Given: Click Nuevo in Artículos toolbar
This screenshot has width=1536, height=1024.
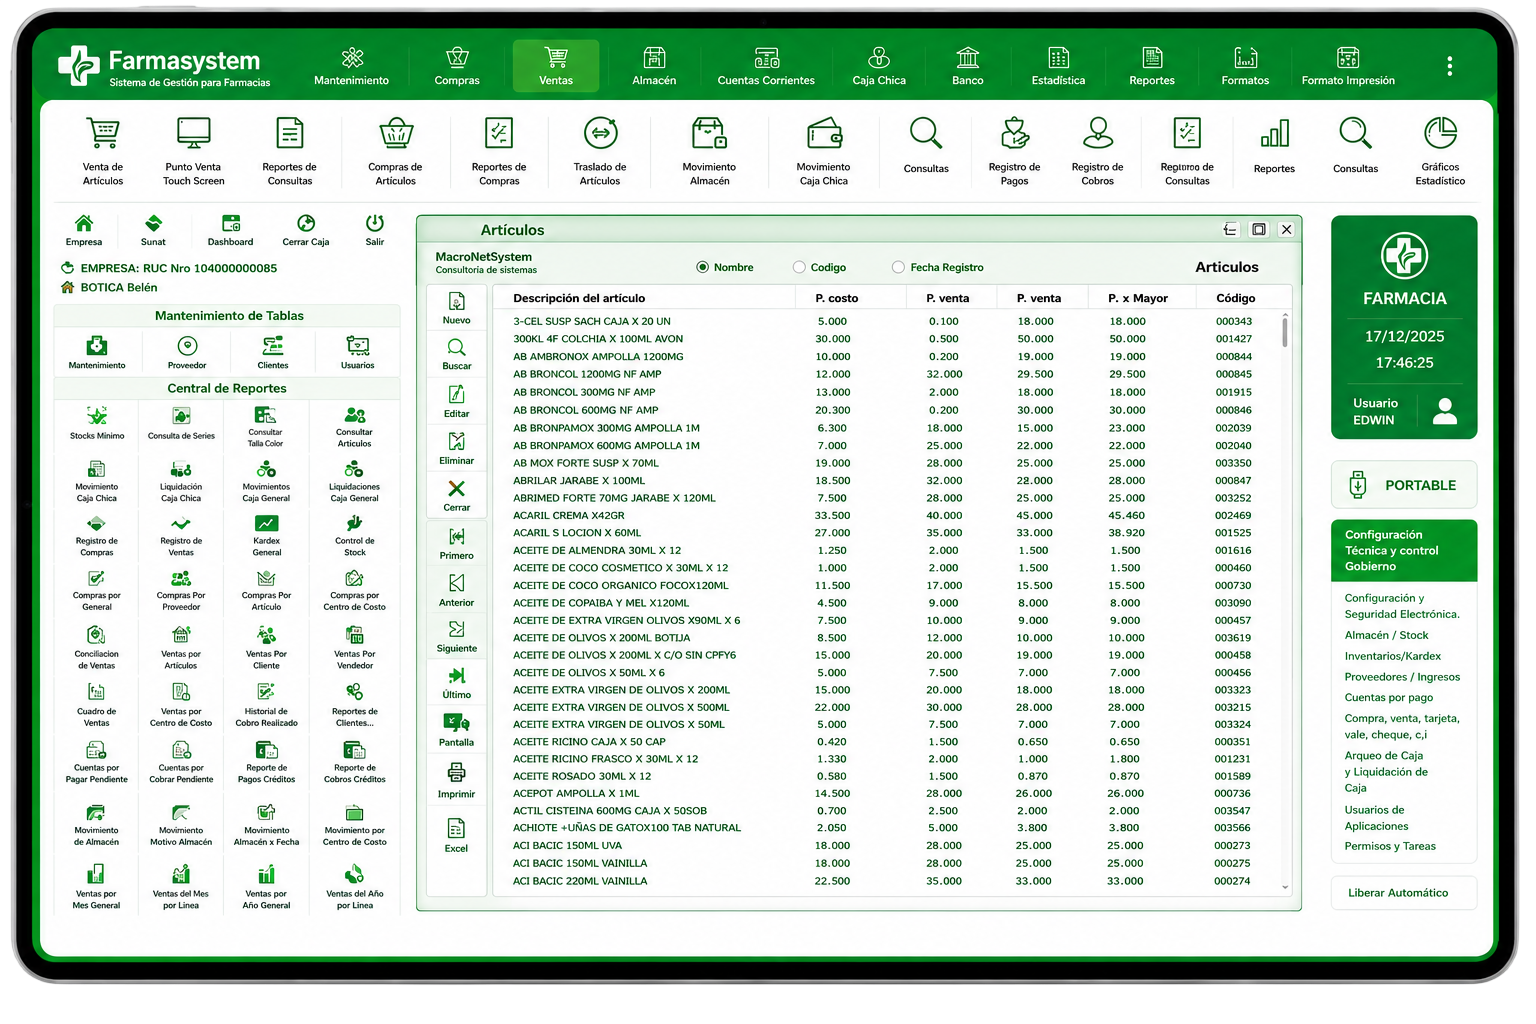Looking at the screenshot, I should pyautogui.click(x=457, y=308).
